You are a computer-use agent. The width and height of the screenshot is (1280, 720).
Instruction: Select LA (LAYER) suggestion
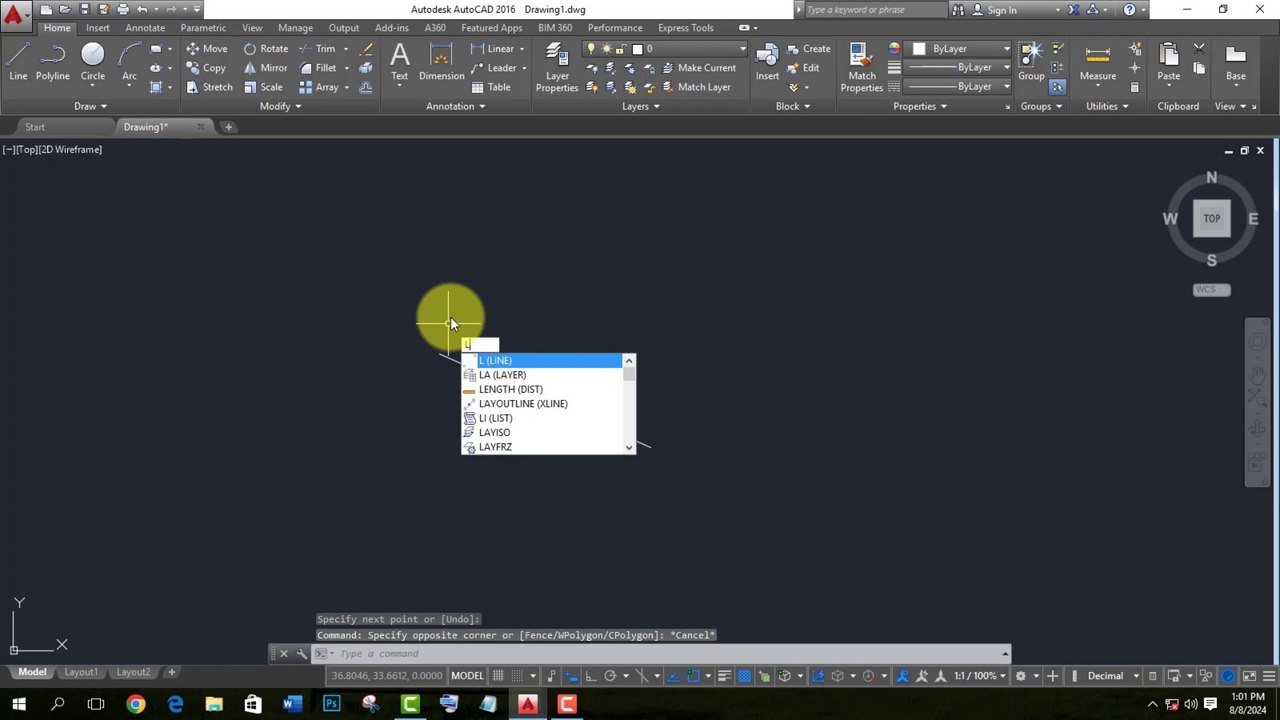[541, 375]
